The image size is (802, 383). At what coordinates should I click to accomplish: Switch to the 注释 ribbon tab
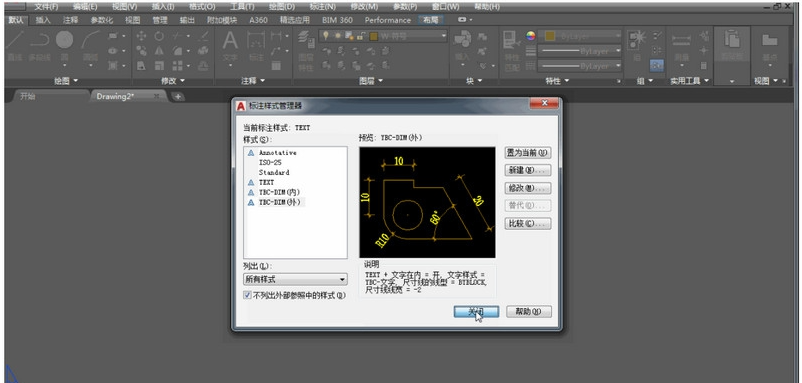coord(71,20)
